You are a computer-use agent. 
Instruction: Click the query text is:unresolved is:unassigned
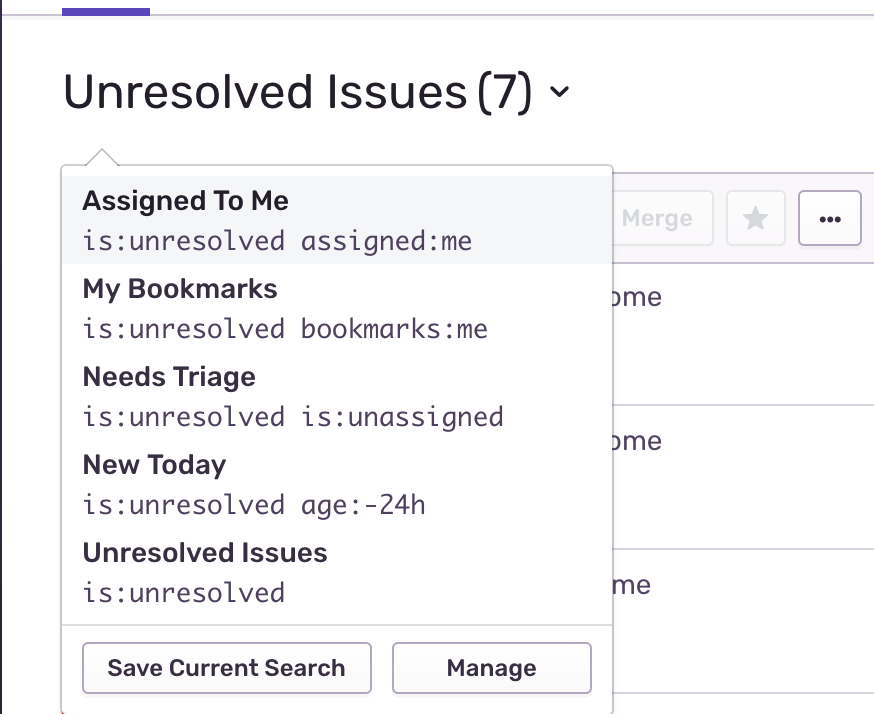[293, 417]
